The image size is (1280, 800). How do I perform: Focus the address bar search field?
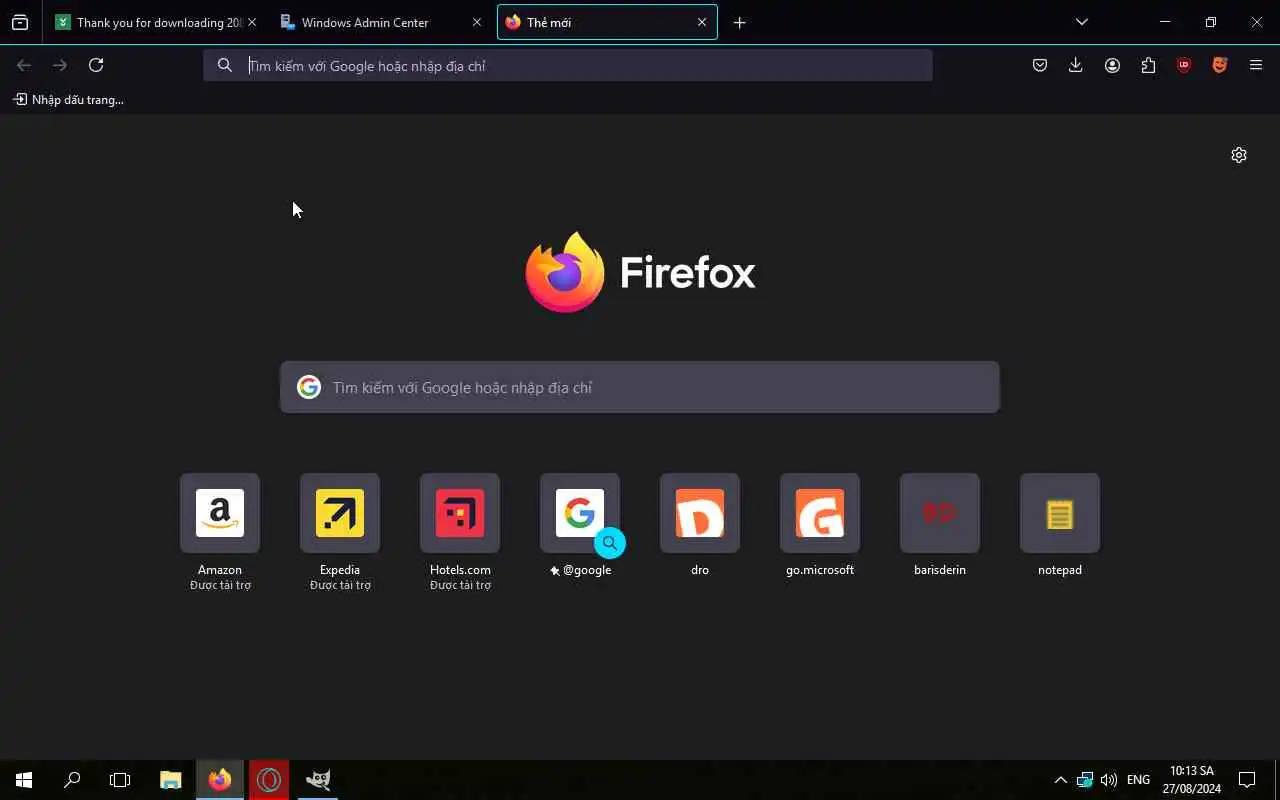[568, 65]
